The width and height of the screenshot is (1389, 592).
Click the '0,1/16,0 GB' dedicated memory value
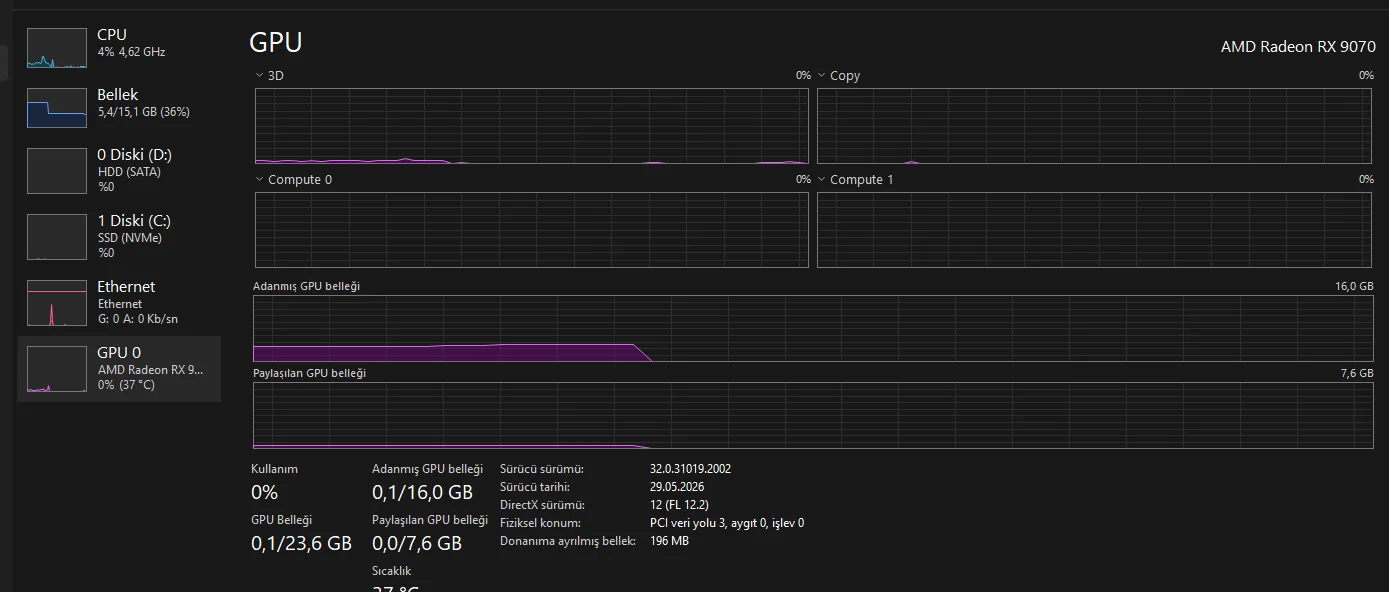click(422, 492)
